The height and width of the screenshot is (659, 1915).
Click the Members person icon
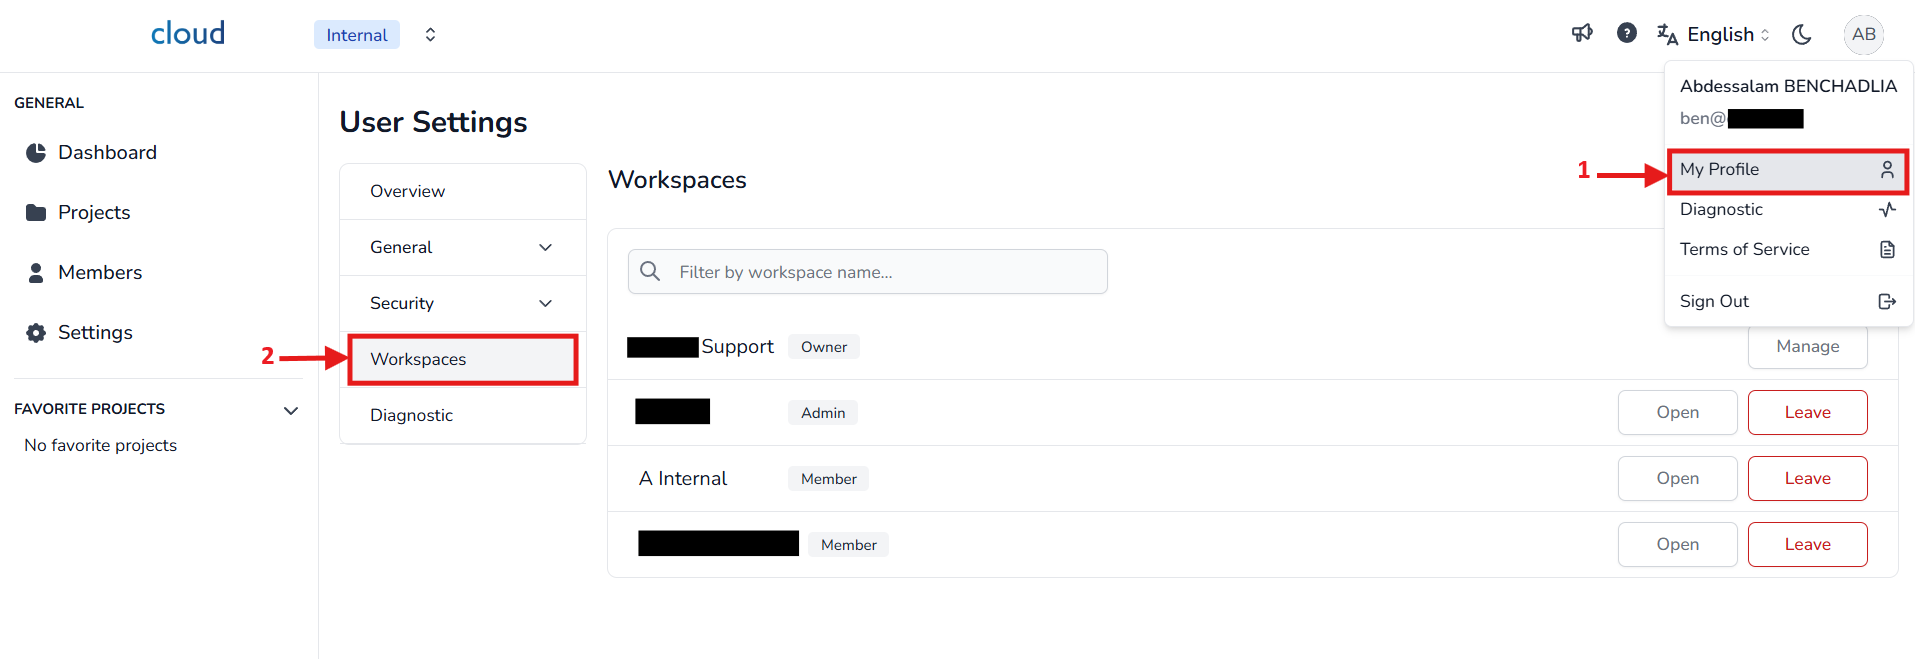tap(36, 273)
